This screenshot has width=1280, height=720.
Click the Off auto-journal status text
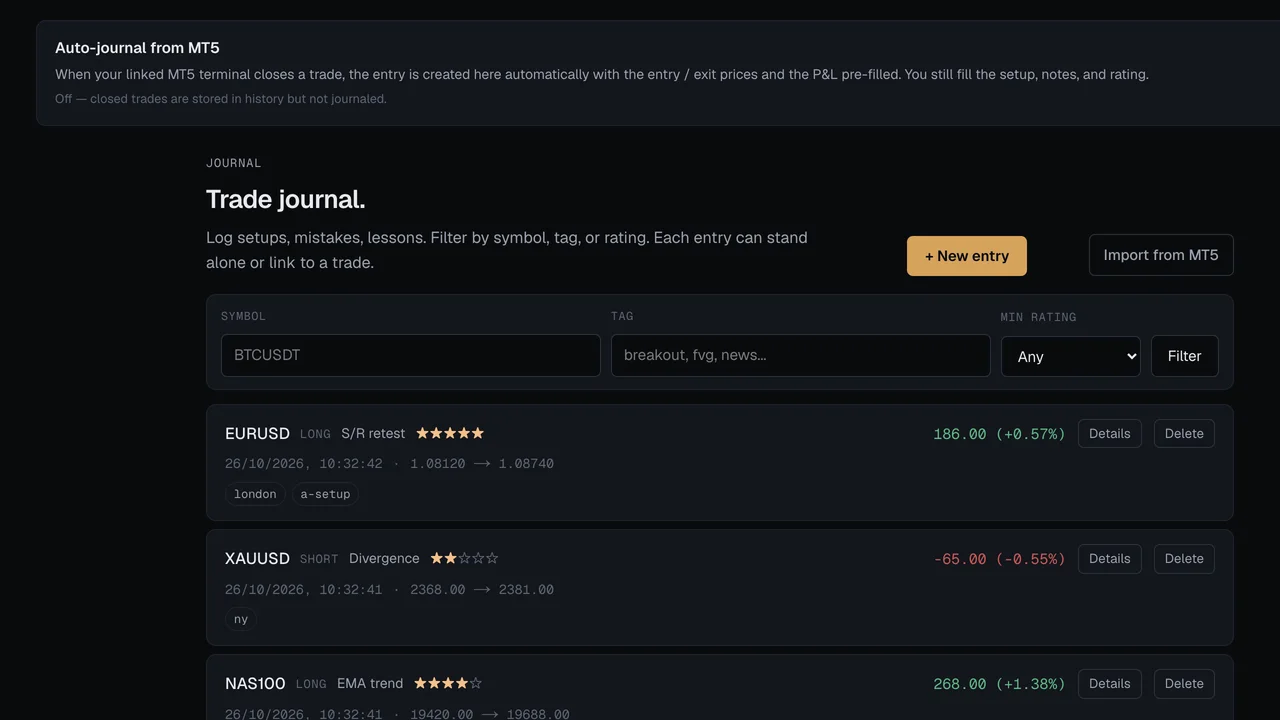coord(221,99)
